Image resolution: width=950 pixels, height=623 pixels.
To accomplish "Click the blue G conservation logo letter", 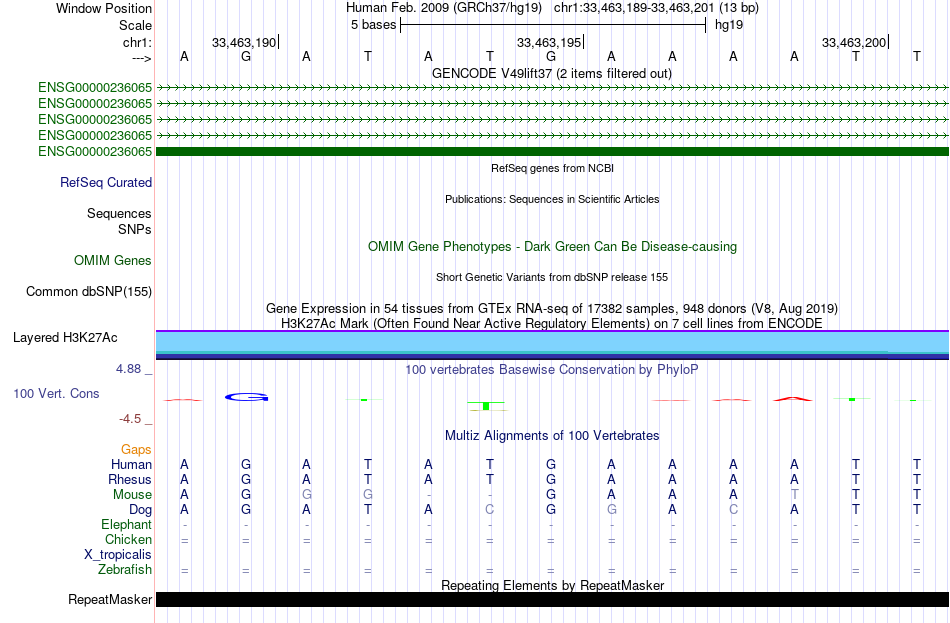I will 247,397.
